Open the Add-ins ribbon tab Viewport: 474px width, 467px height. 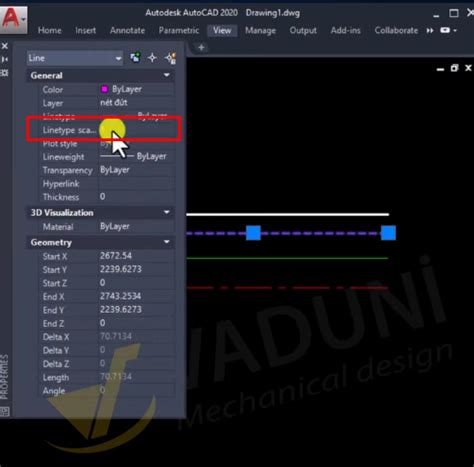[345, 31]
